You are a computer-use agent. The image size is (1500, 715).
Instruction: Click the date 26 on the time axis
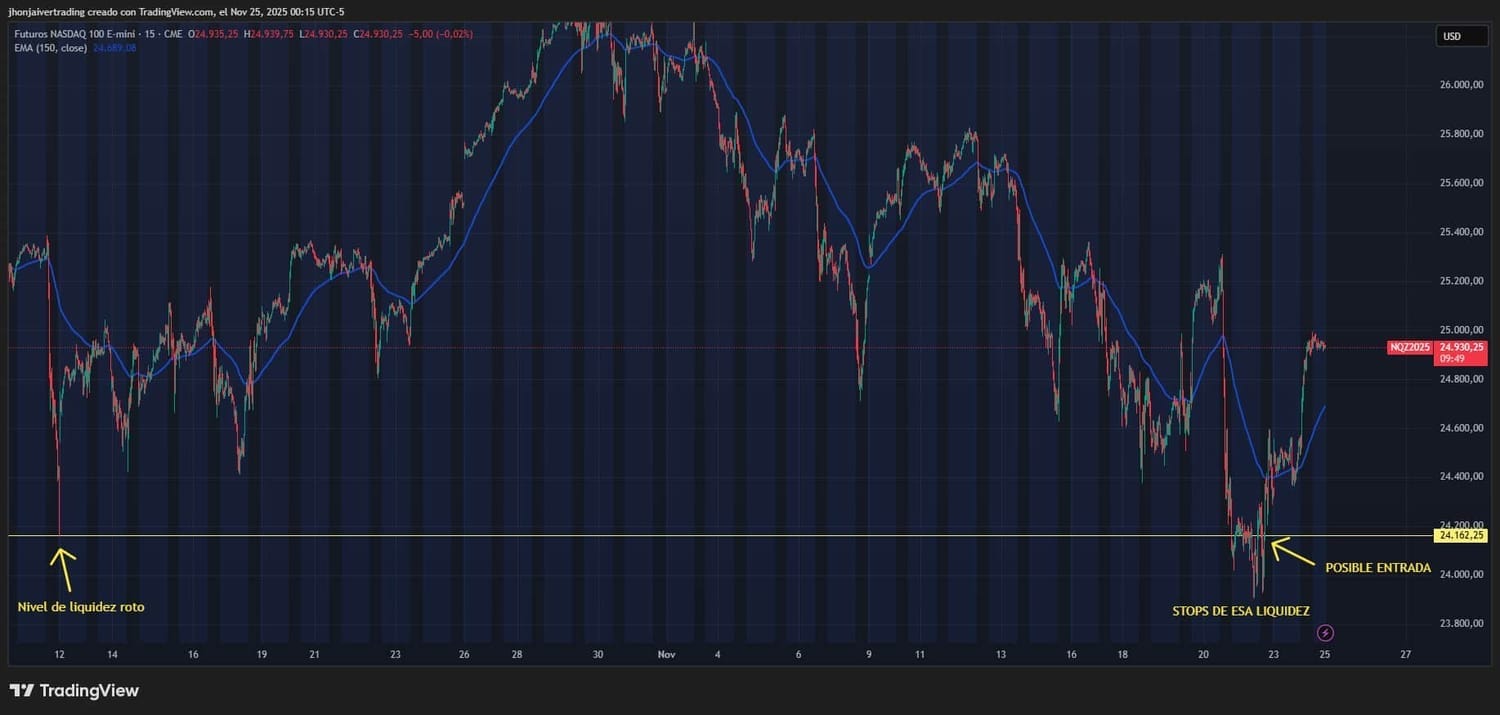coord(464,655)
